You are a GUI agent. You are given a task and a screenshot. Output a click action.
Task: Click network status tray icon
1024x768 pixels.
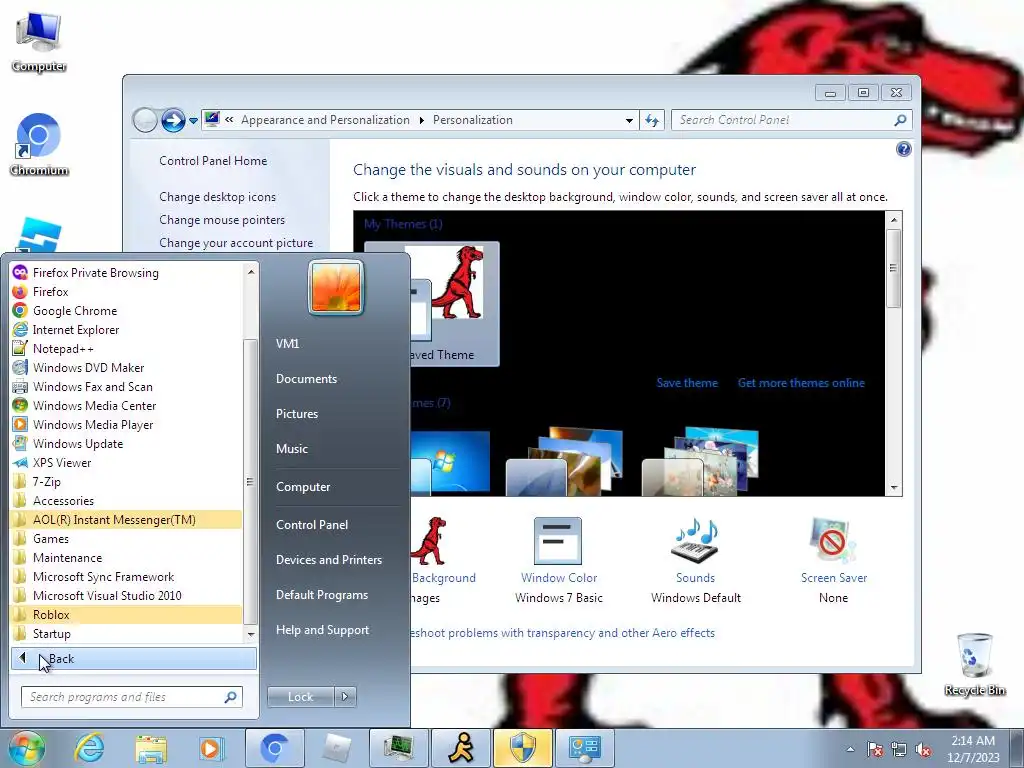899,749
